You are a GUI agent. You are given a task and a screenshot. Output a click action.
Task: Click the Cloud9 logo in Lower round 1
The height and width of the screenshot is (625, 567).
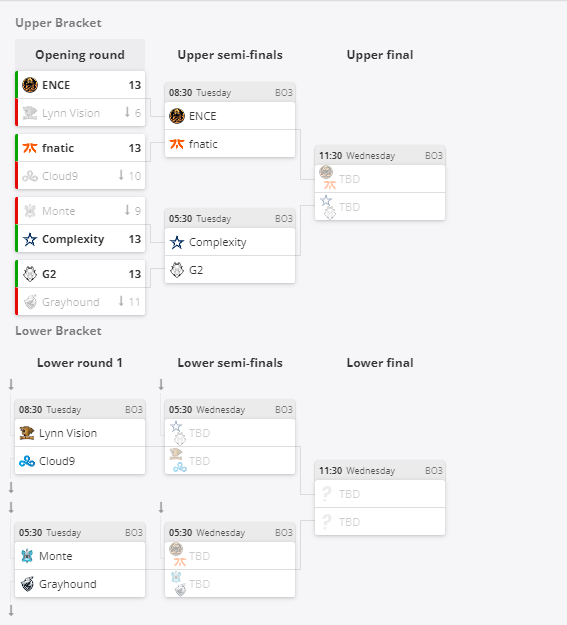pos(27,461)
